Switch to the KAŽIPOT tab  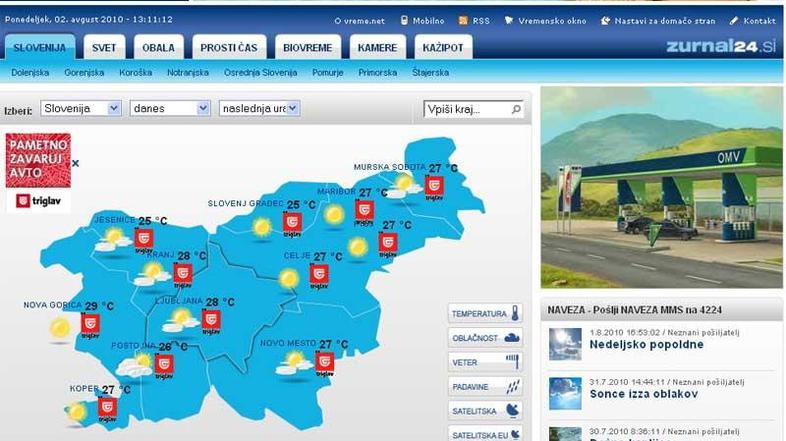click(443, 48)
